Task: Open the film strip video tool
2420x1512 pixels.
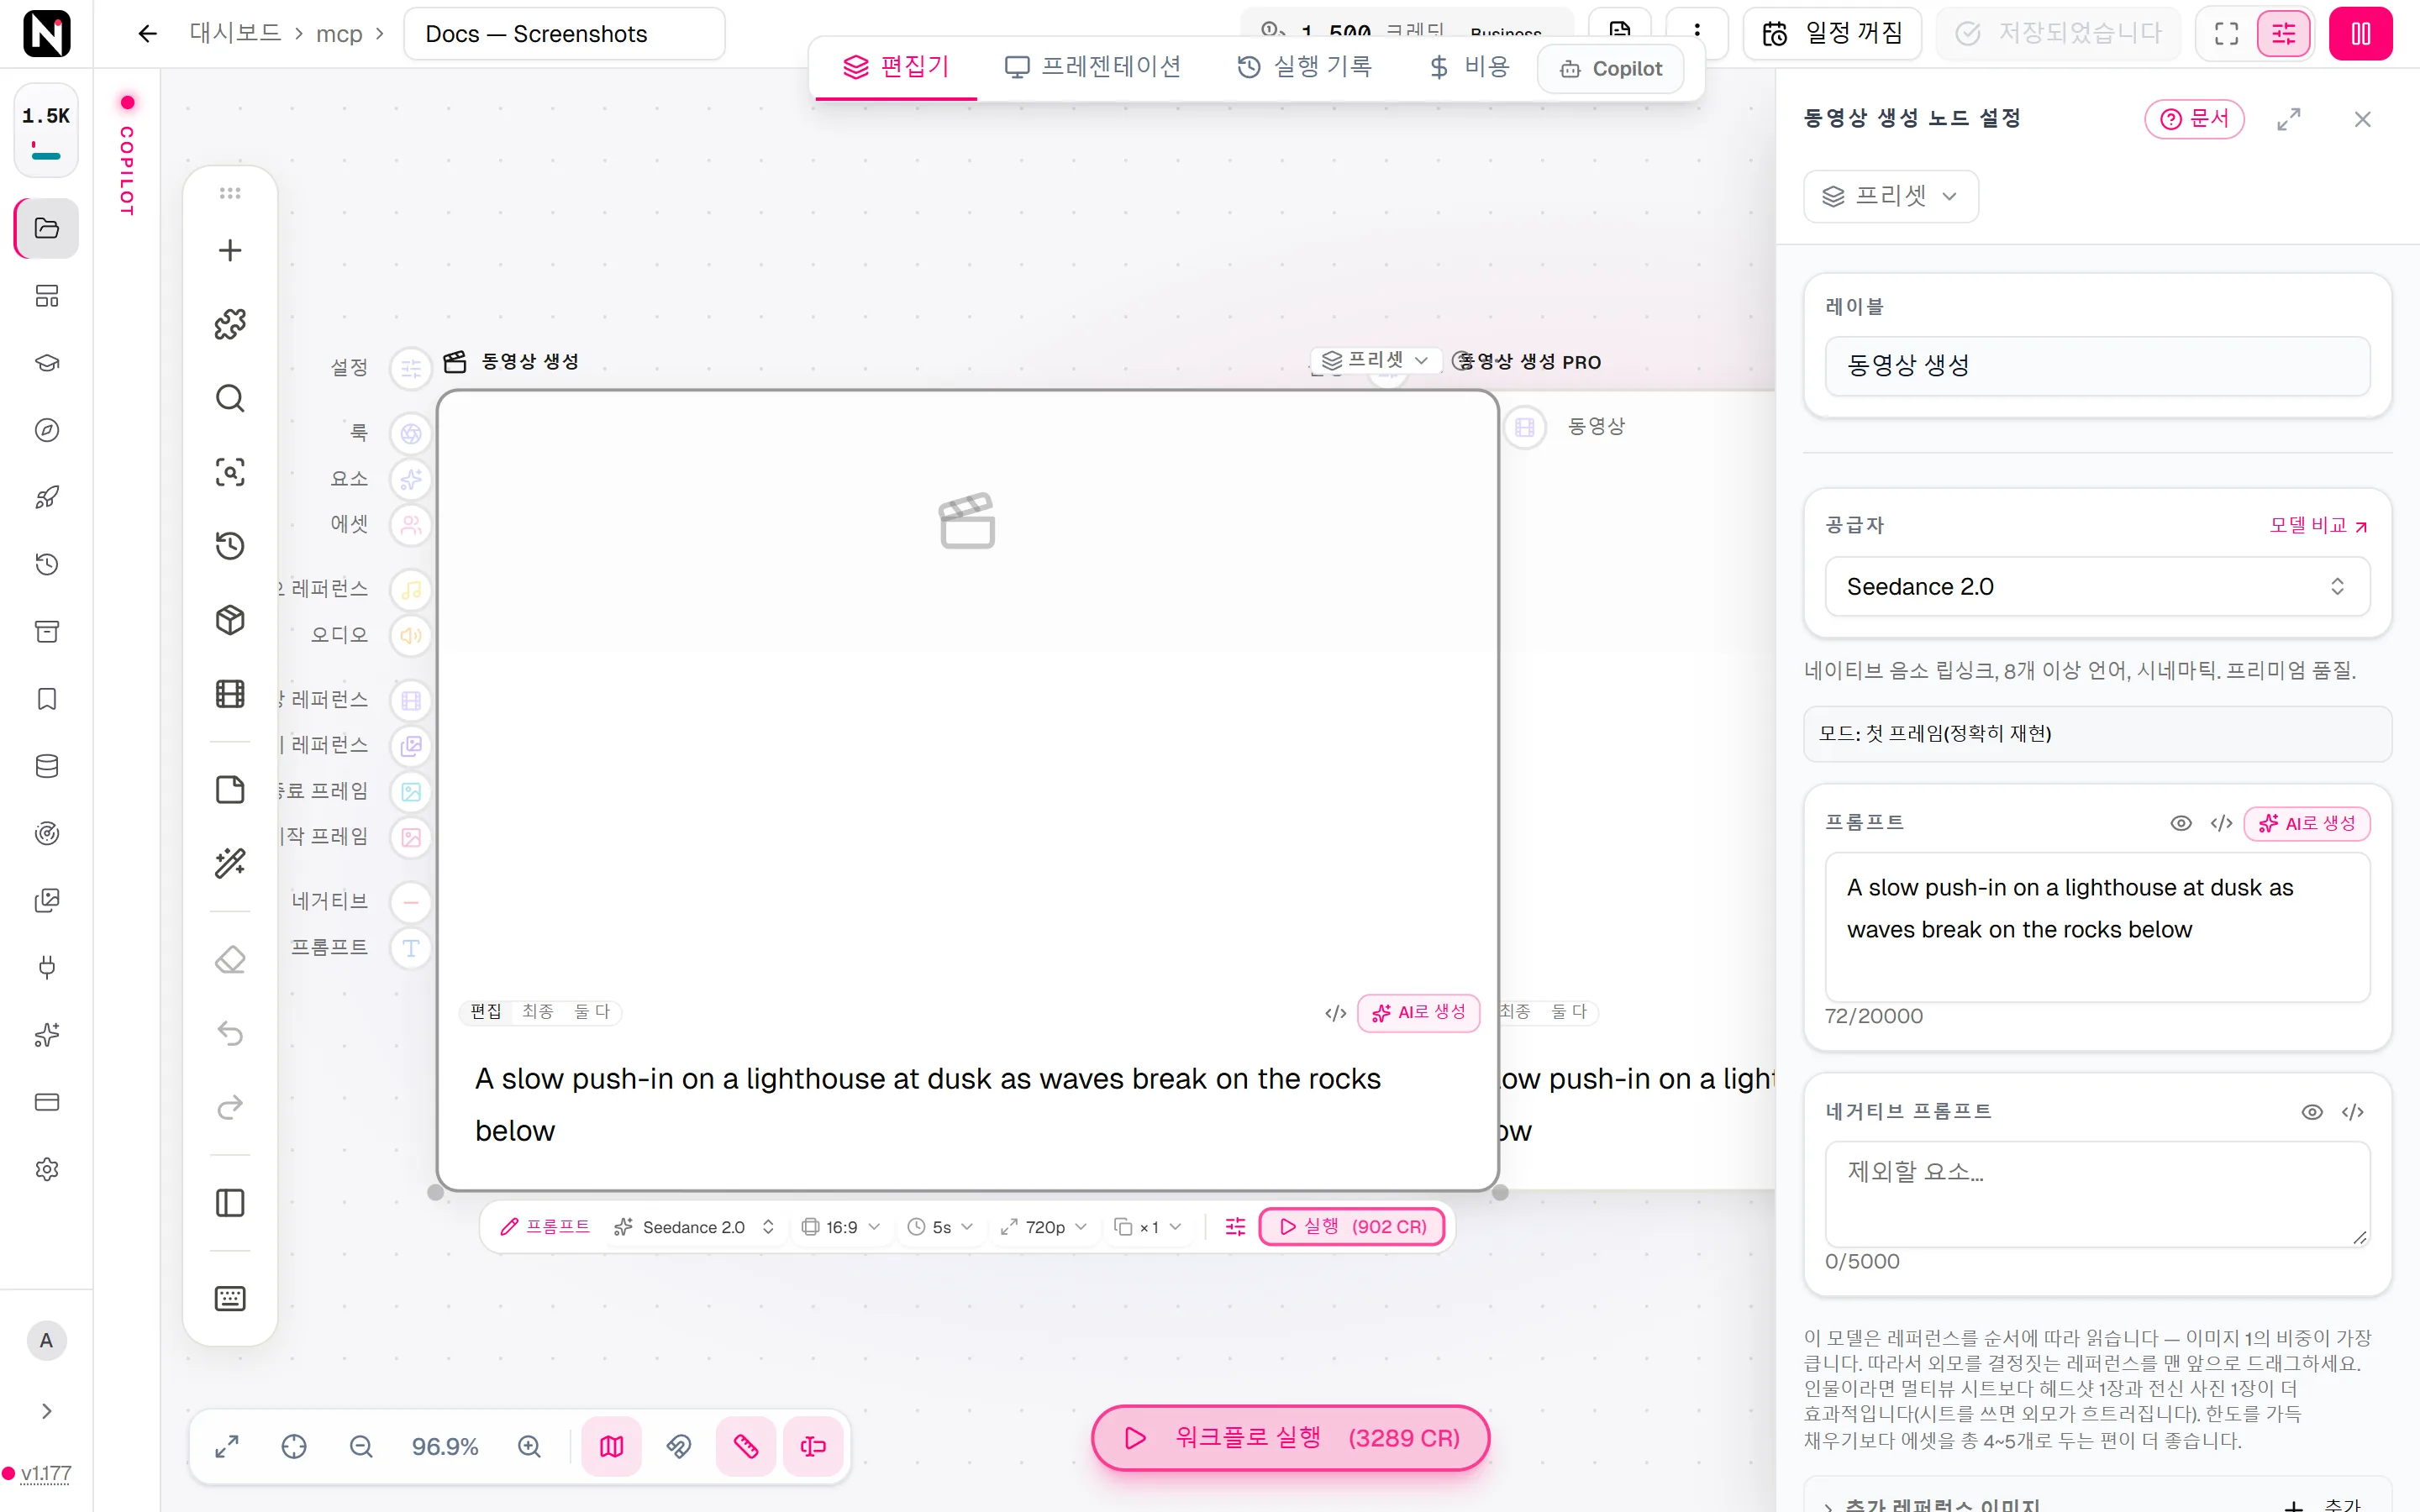Action: pos(230,694)
